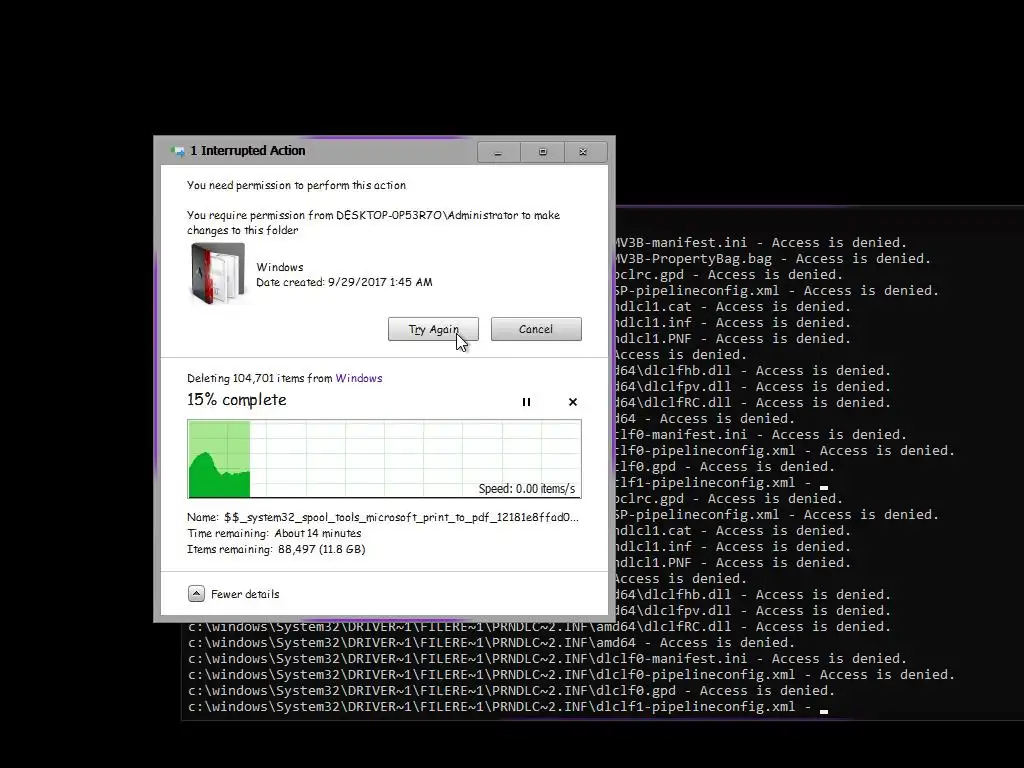Minimize the Interrupted Action dialog
Viewport: 1024px width, 768px height.
click(498, 152)
